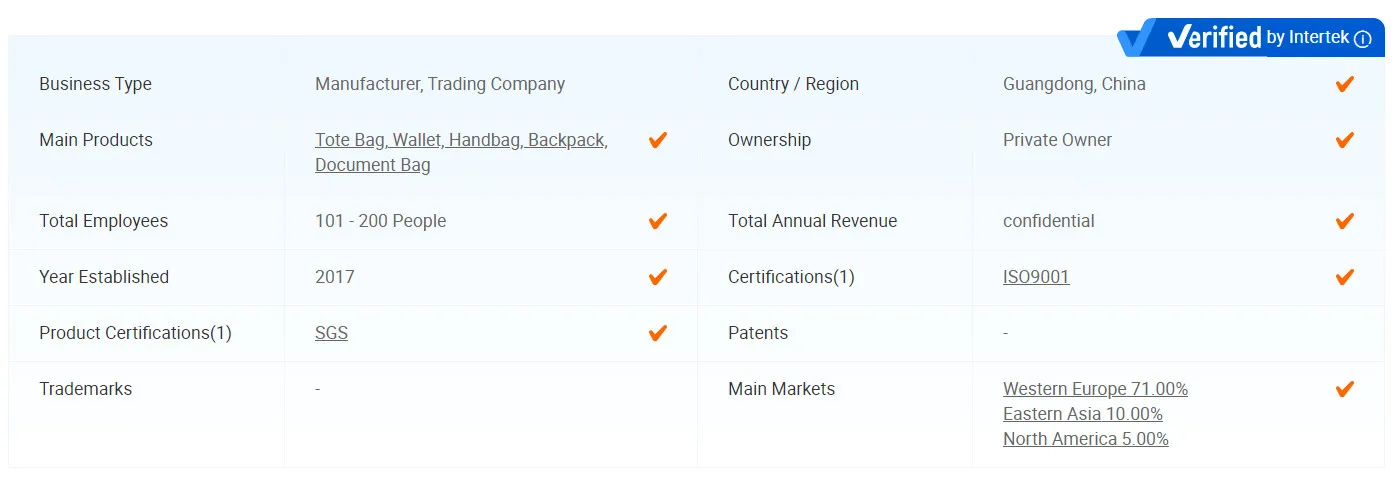The height and width of the screenshot is (483, 1400).
Task: Click the checkmark in the SGS row
Action: point(657,333)
